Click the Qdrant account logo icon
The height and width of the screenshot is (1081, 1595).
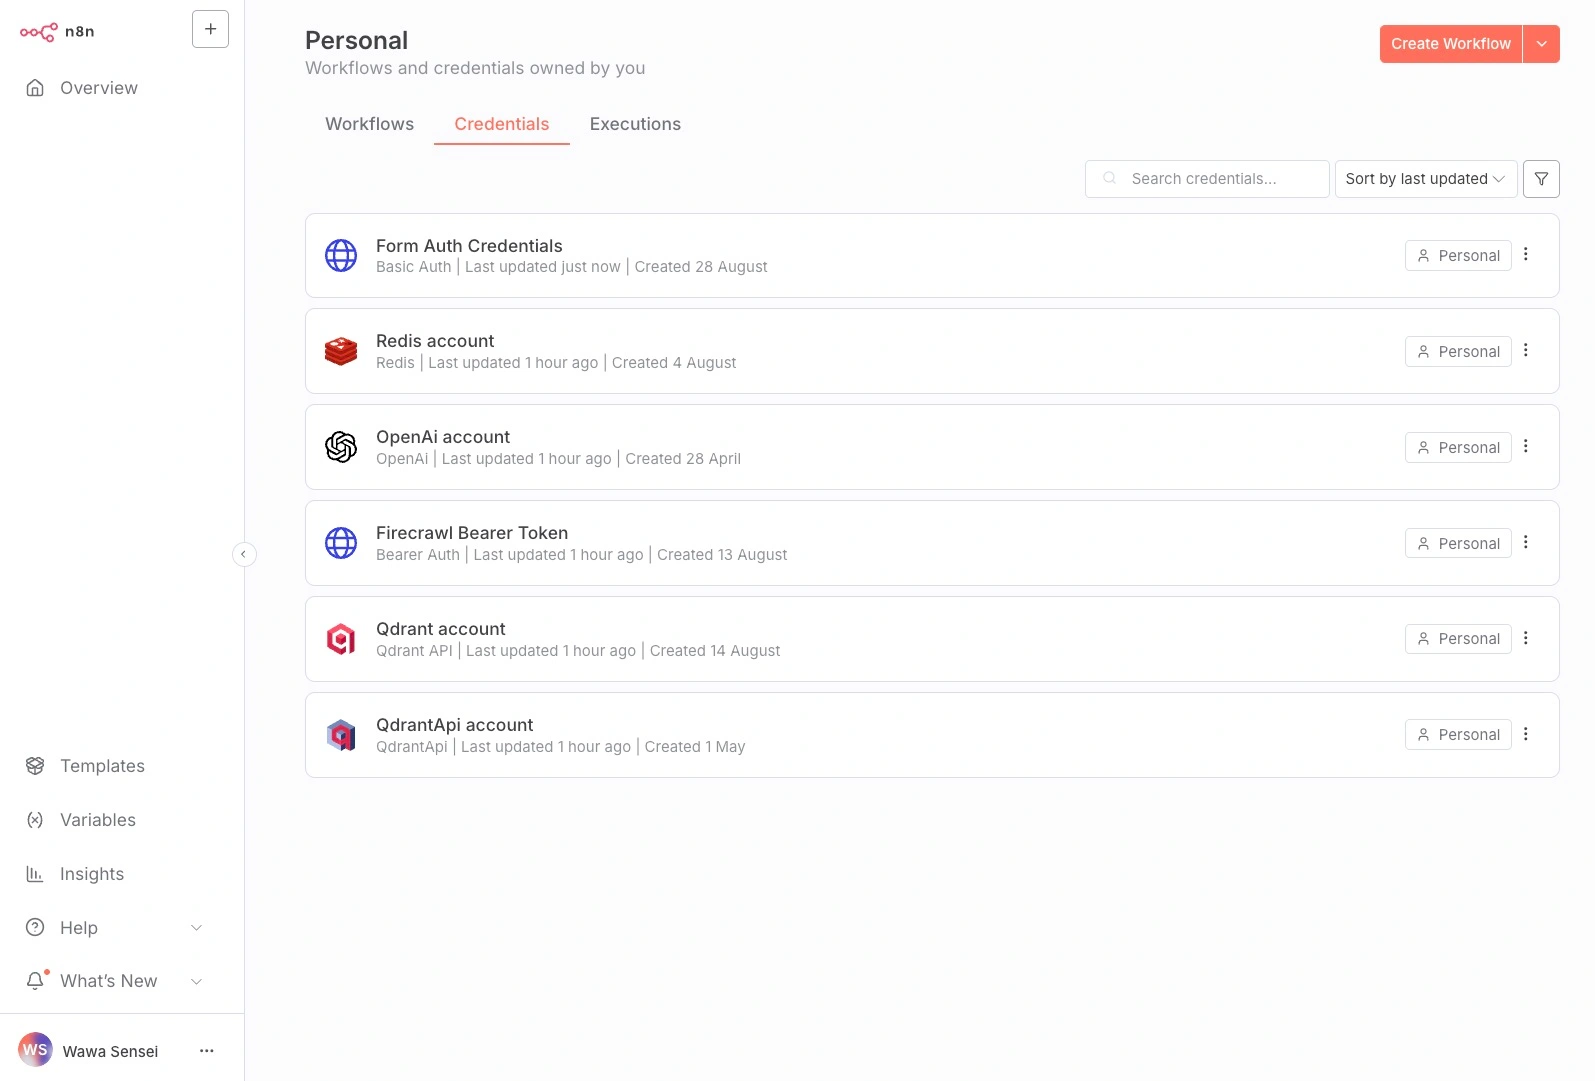tap(341, 639)
